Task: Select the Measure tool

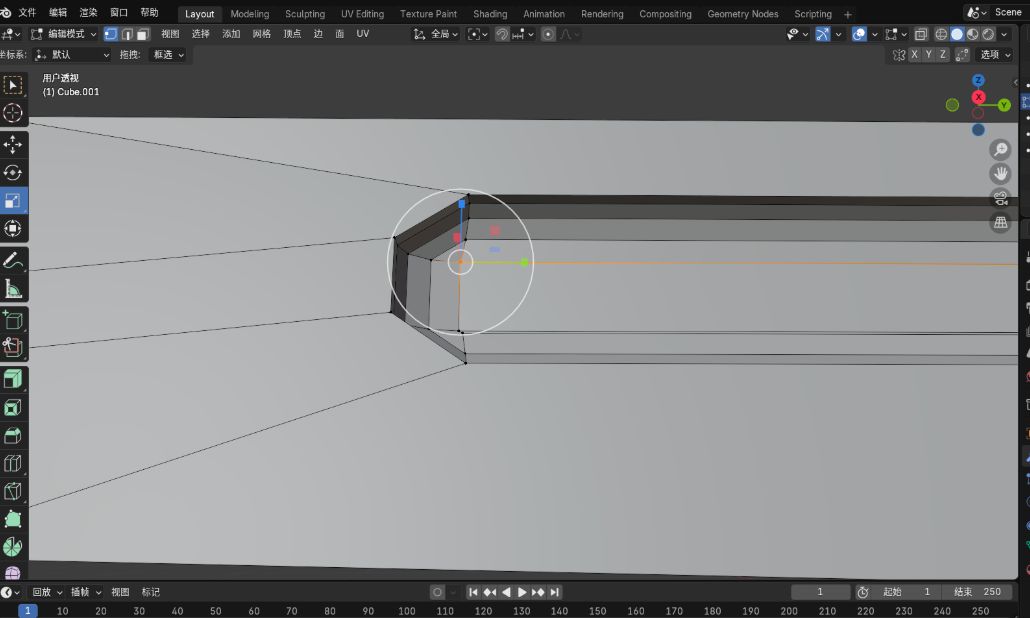Action: [x=13, y=288]
